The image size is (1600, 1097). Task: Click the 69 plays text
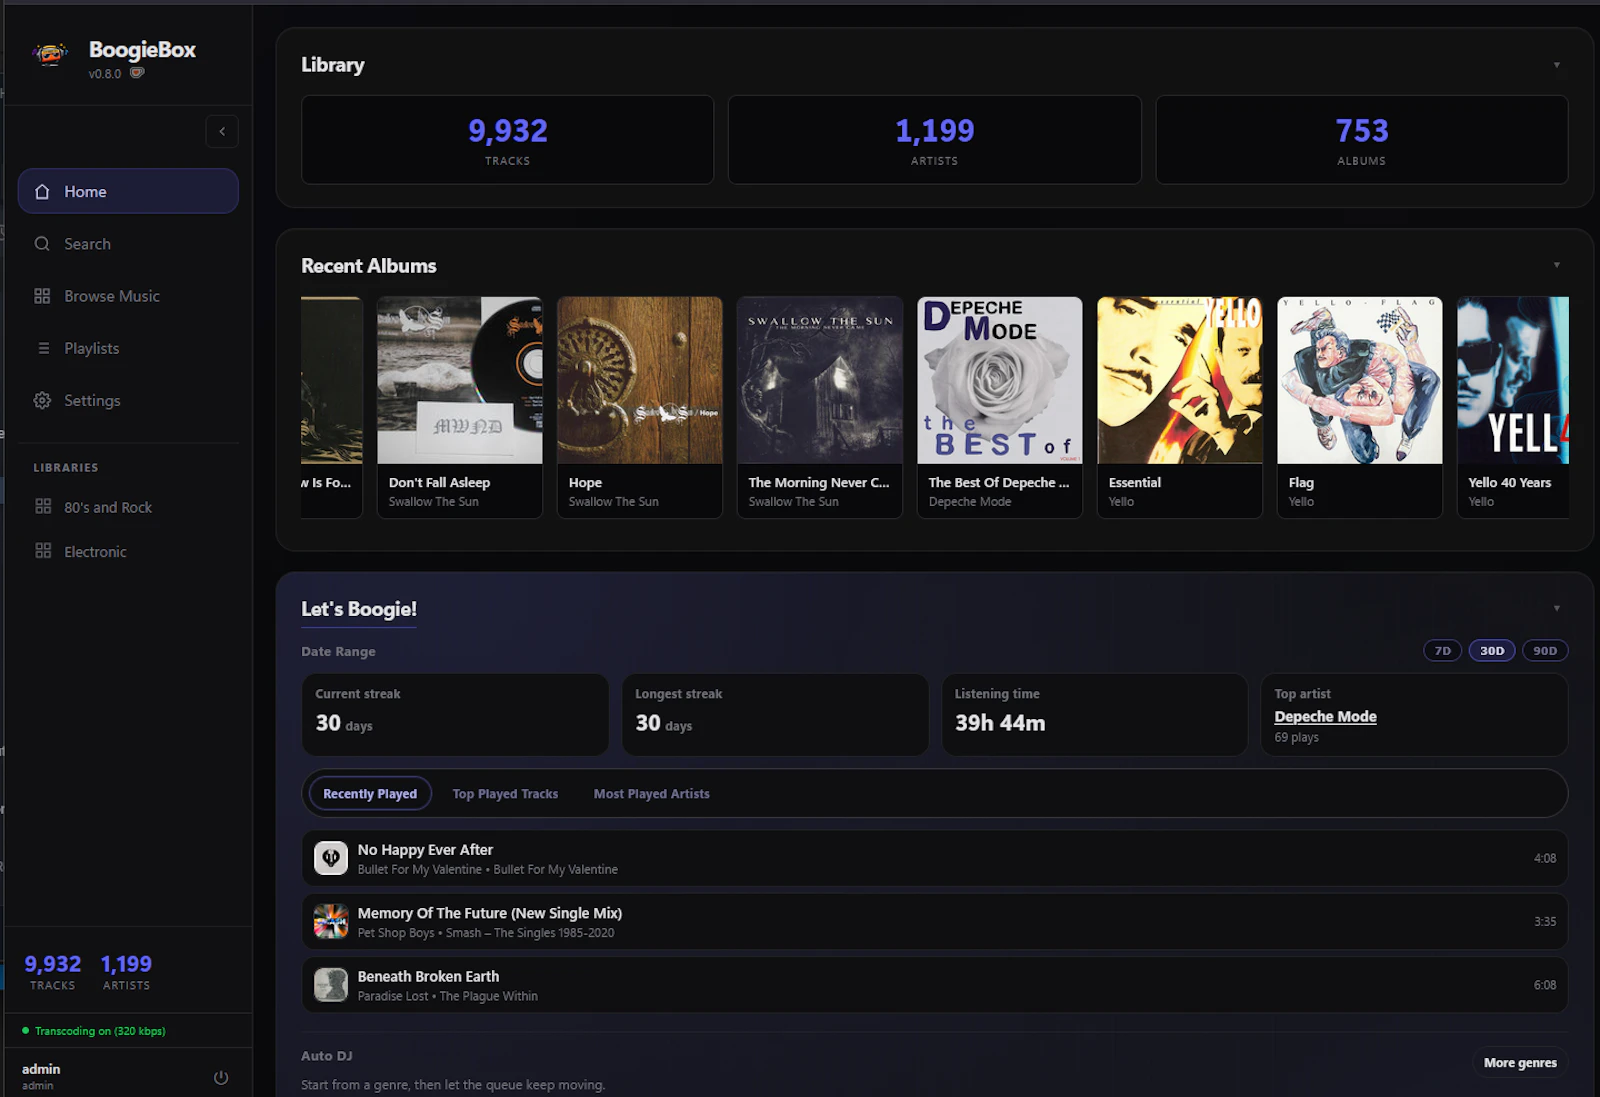click(1296, 738)
